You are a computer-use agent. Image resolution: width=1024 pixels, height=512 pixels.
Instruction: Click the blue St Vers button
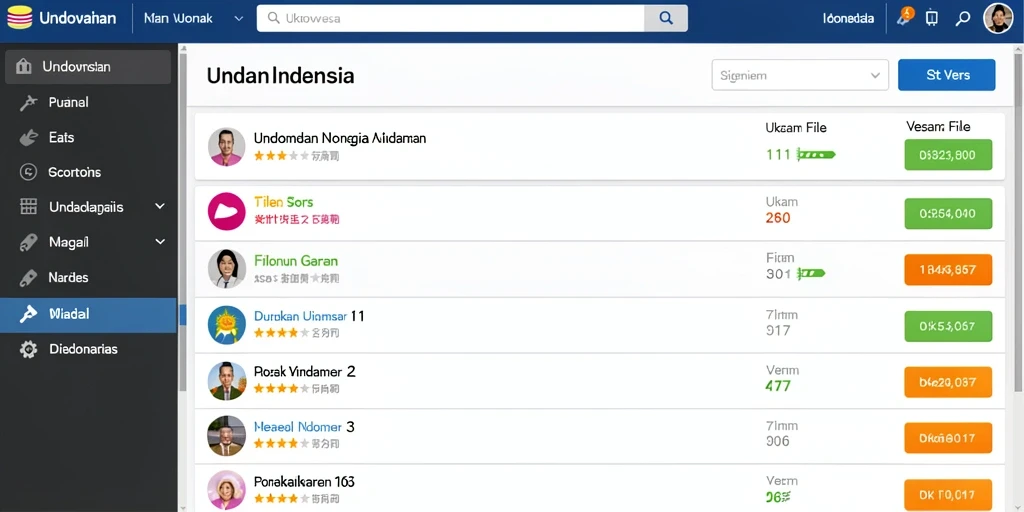[x=947, y=75]
